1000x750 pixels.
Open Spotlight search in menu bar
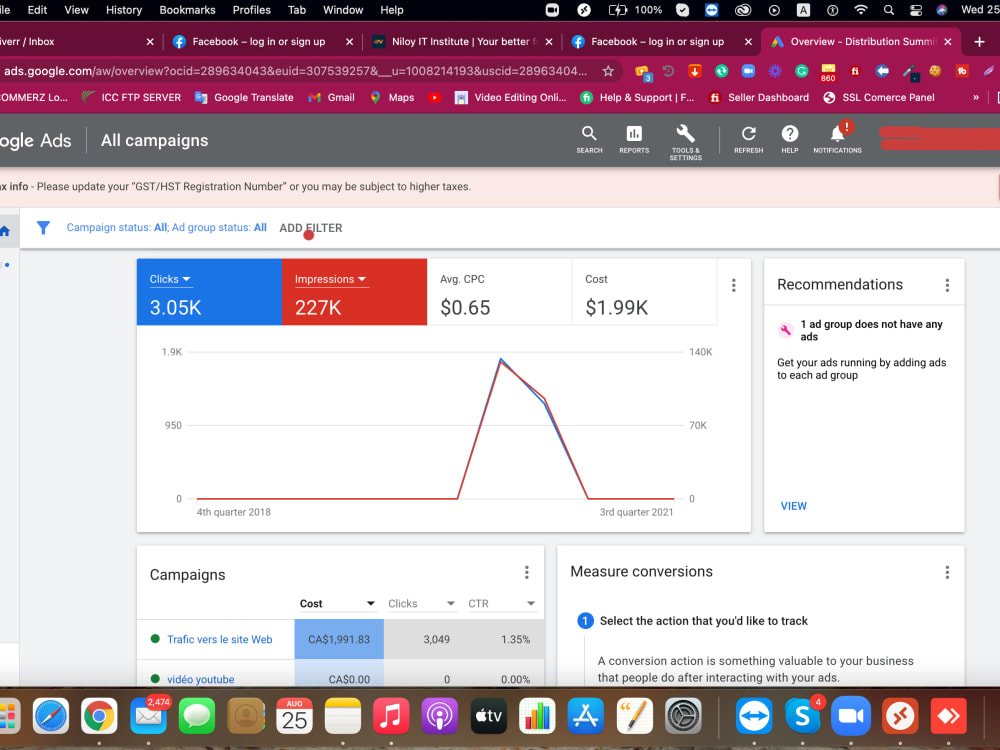click(x=888, y=10)
